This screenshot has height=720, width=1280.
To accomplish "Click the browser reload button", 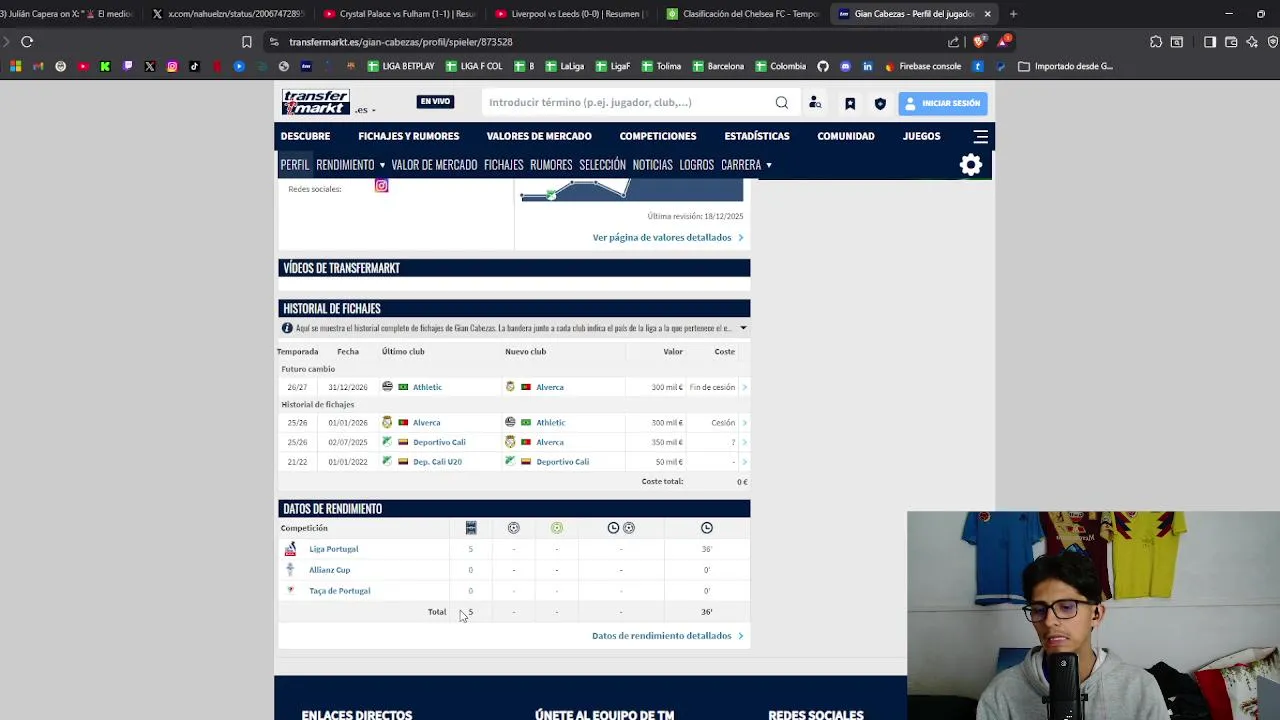I will pyautogui.click(x=27, y=42).
